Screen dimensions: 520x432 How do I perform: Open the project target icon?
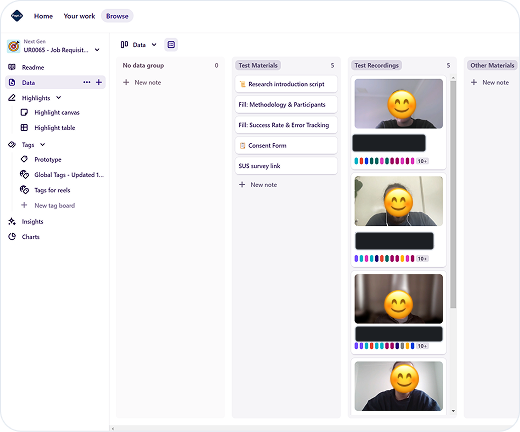coord(13,46)
